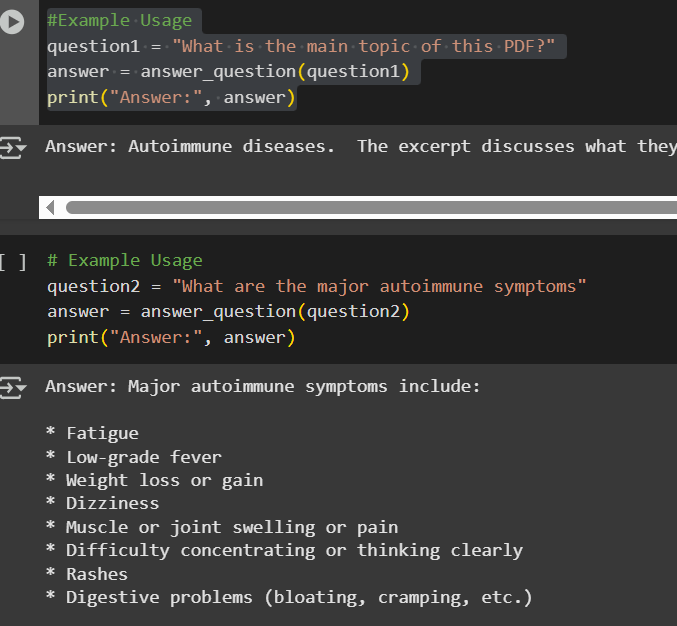Click the print line in the second cell

(171, 337)
